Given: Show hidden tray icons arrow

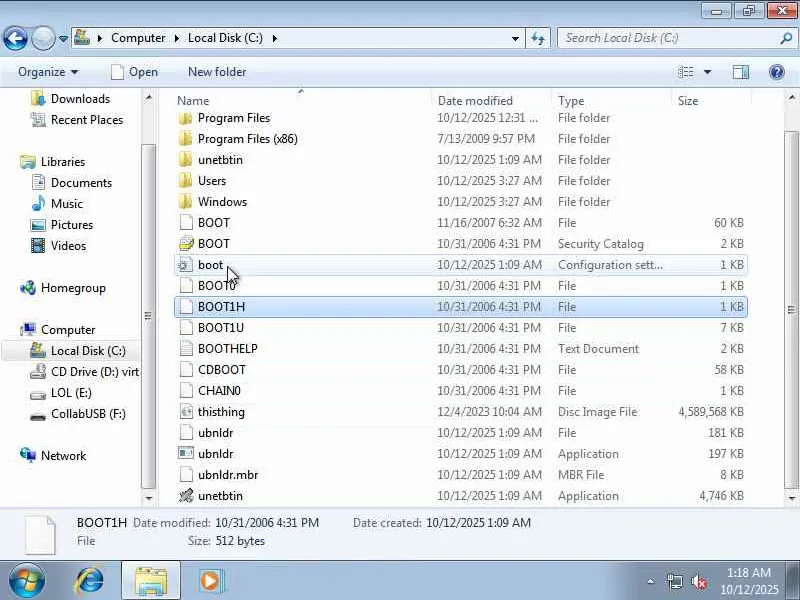Looking at the screenshot, I should pyautogui.click(x=651, y=581).
